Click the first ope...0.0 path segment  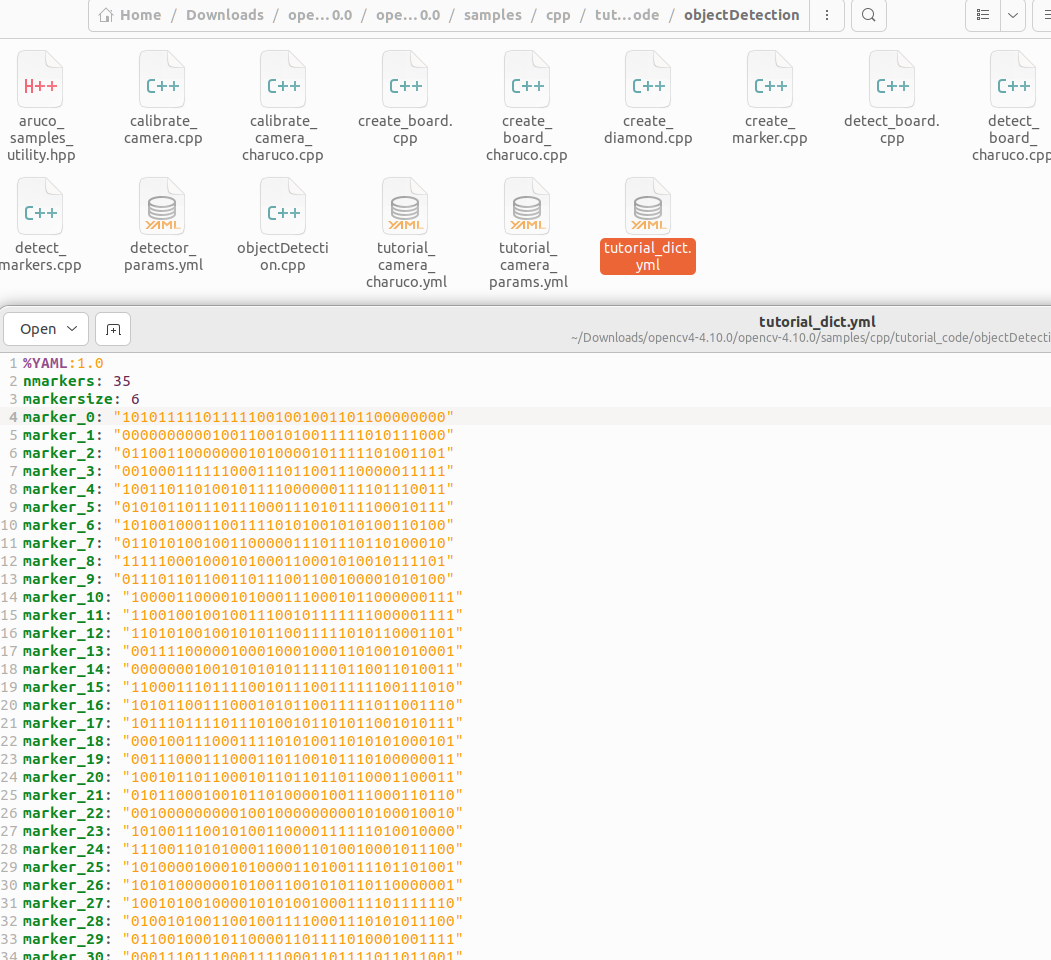(x=320, y=15)
